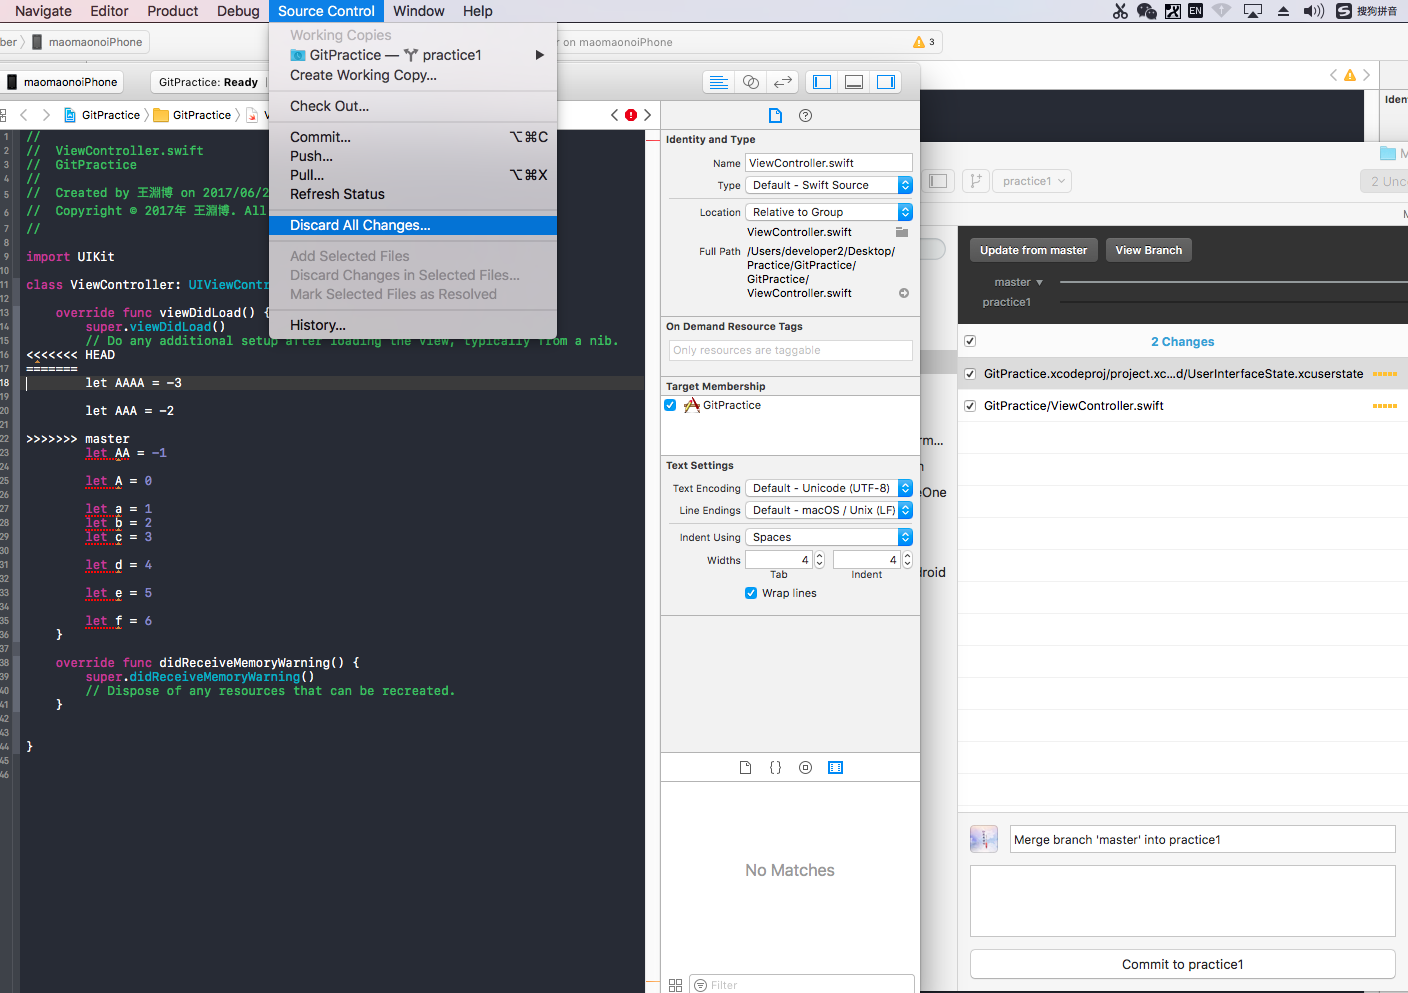
Task: Select Create Working Copy… menu item
Action: click(413, 75)
